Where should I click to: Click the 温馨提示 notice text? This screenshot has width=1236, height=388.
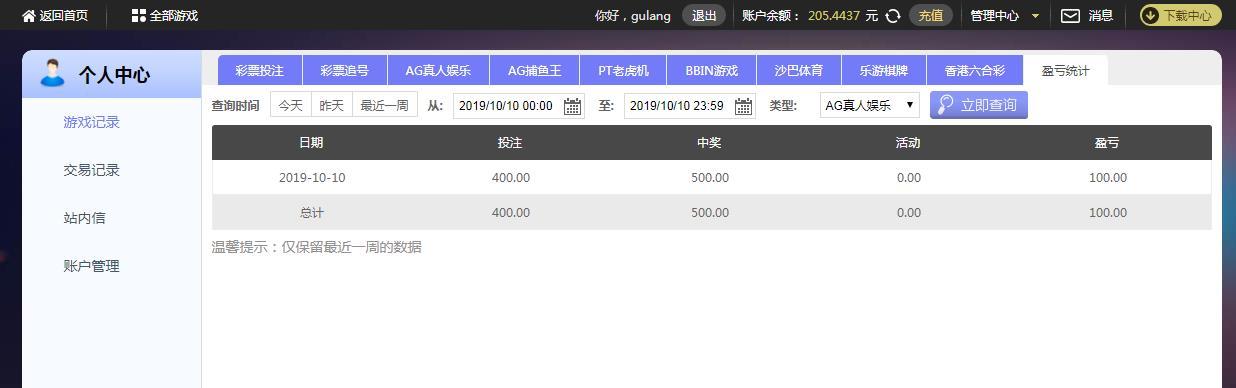coord(316,247)
